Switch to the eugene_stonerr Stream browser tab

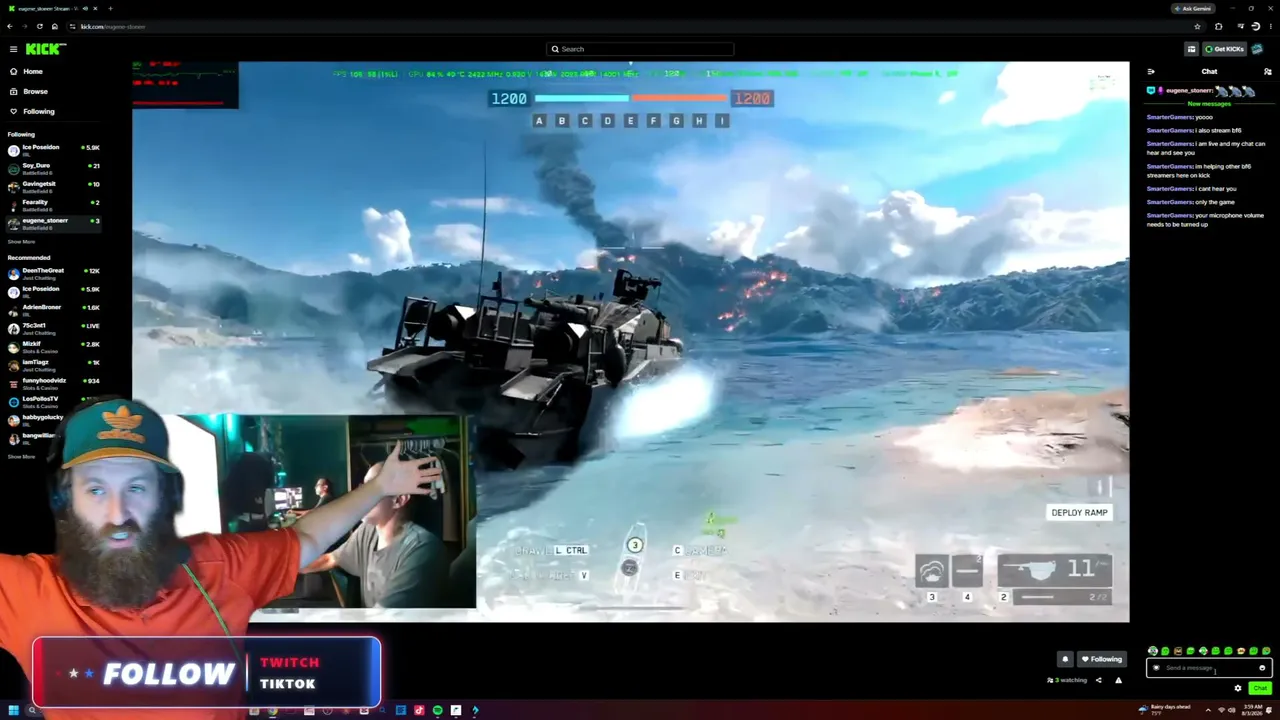click(x=52, y=8)
